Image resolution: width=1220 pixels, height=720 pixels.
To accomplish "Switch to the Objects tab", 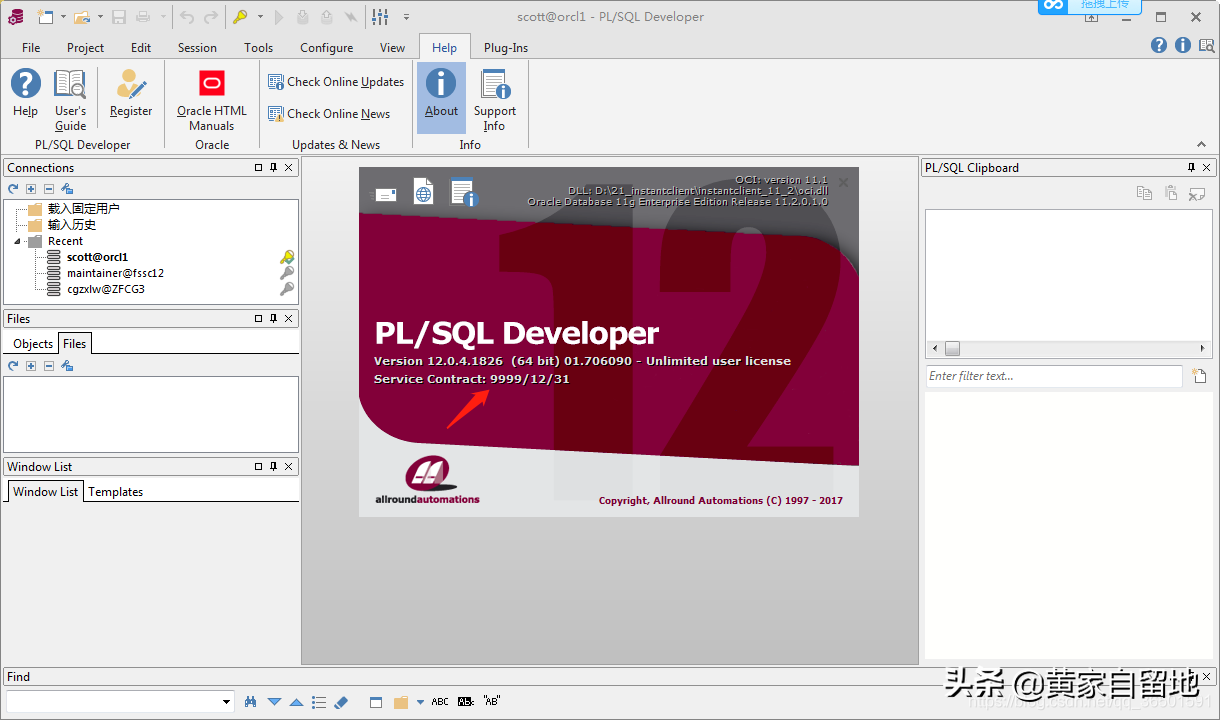I will click(x=33, y=343).
